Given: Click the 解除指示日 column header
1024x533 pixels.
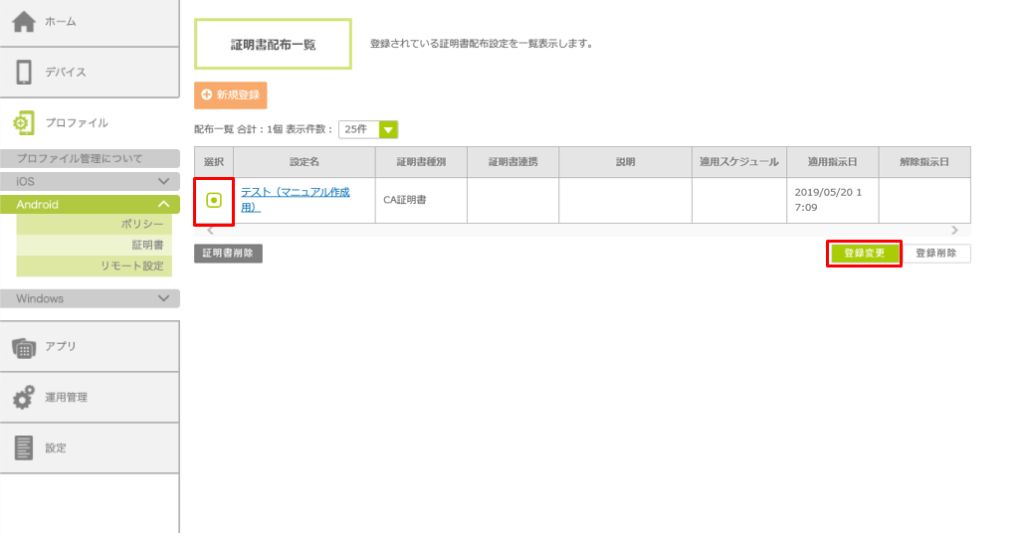Looking at the screenshot, I should pos(925,162).
